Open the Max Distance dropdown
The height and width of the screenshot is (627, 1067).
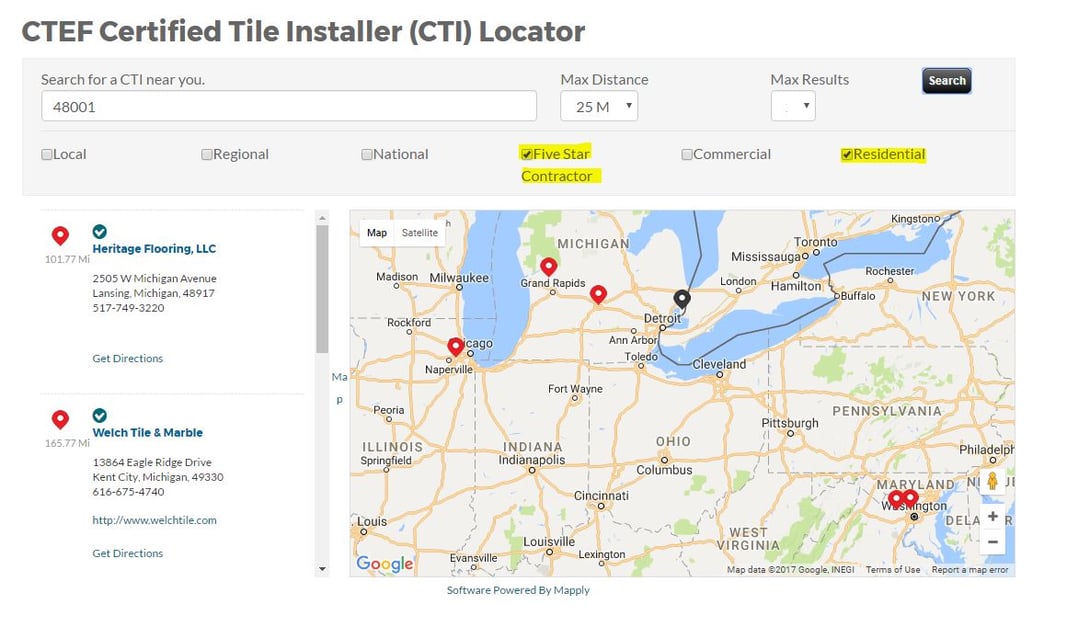(x=598, y=106)
